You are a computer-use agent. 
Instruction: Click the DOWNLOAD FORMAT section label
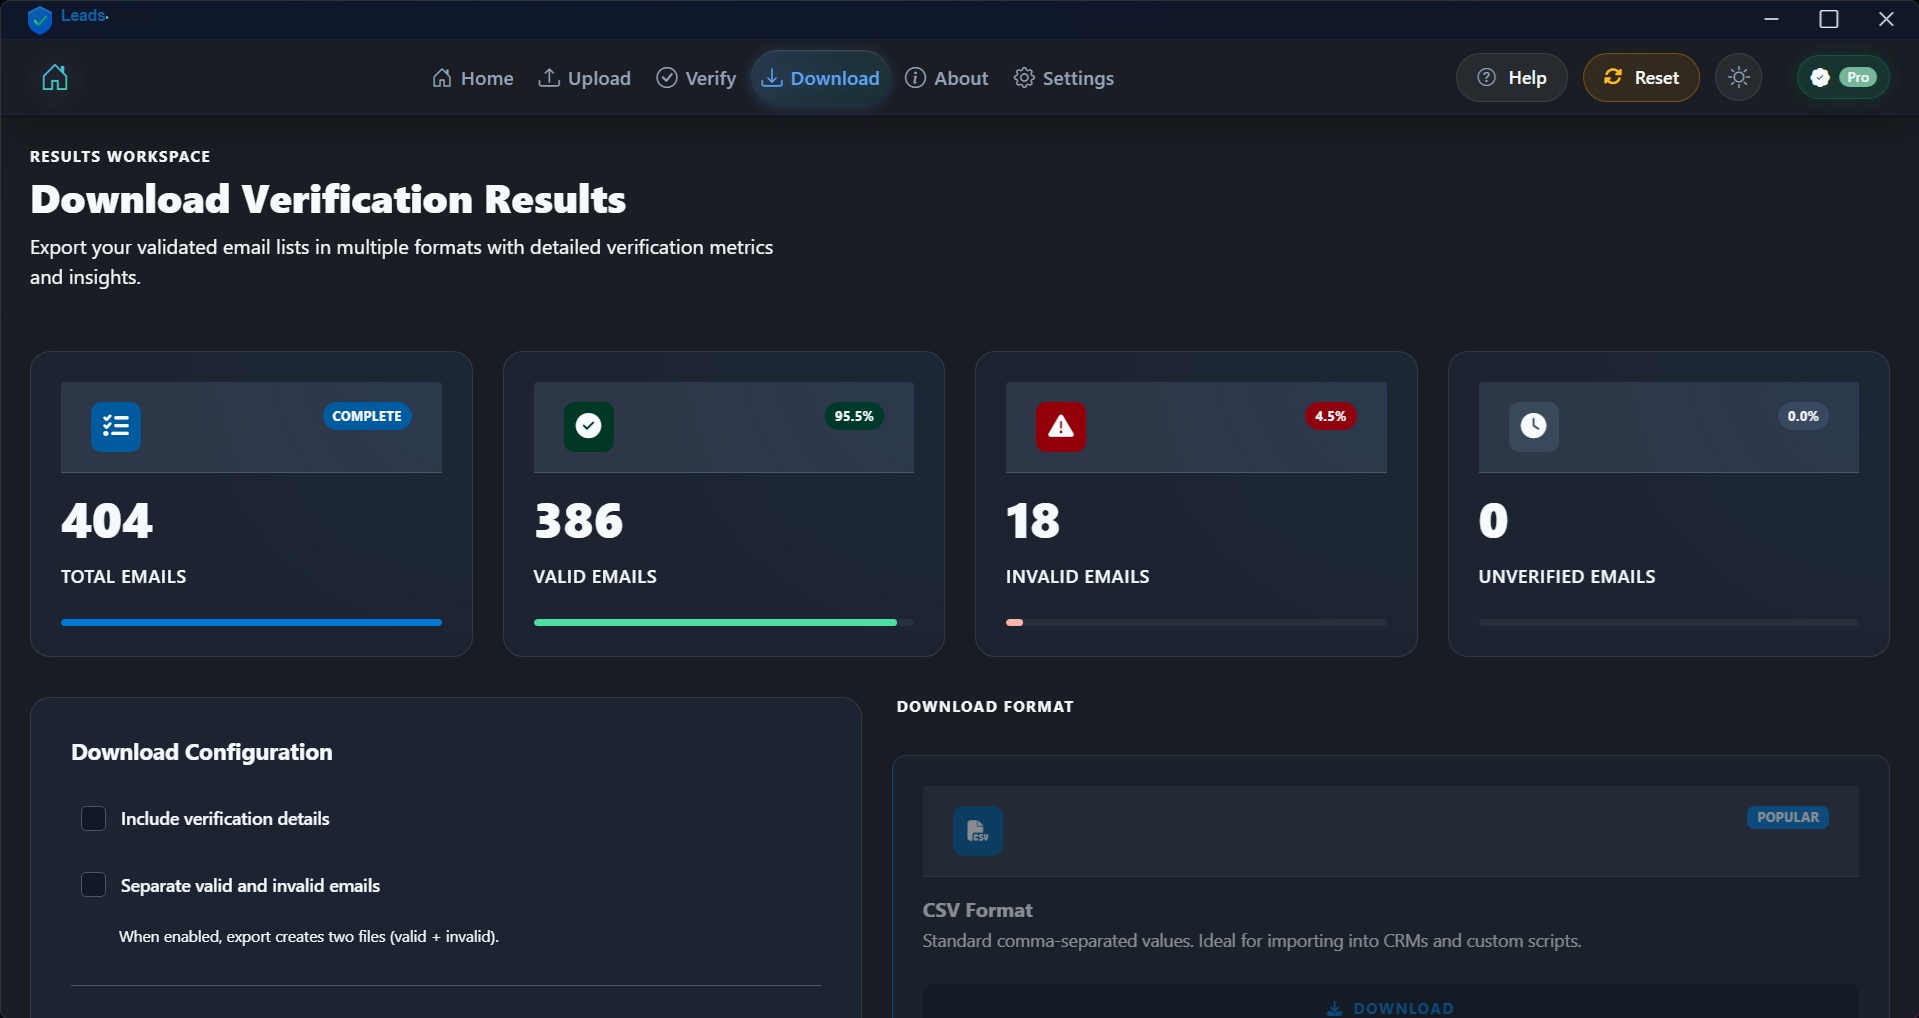[x=985, y=706]
